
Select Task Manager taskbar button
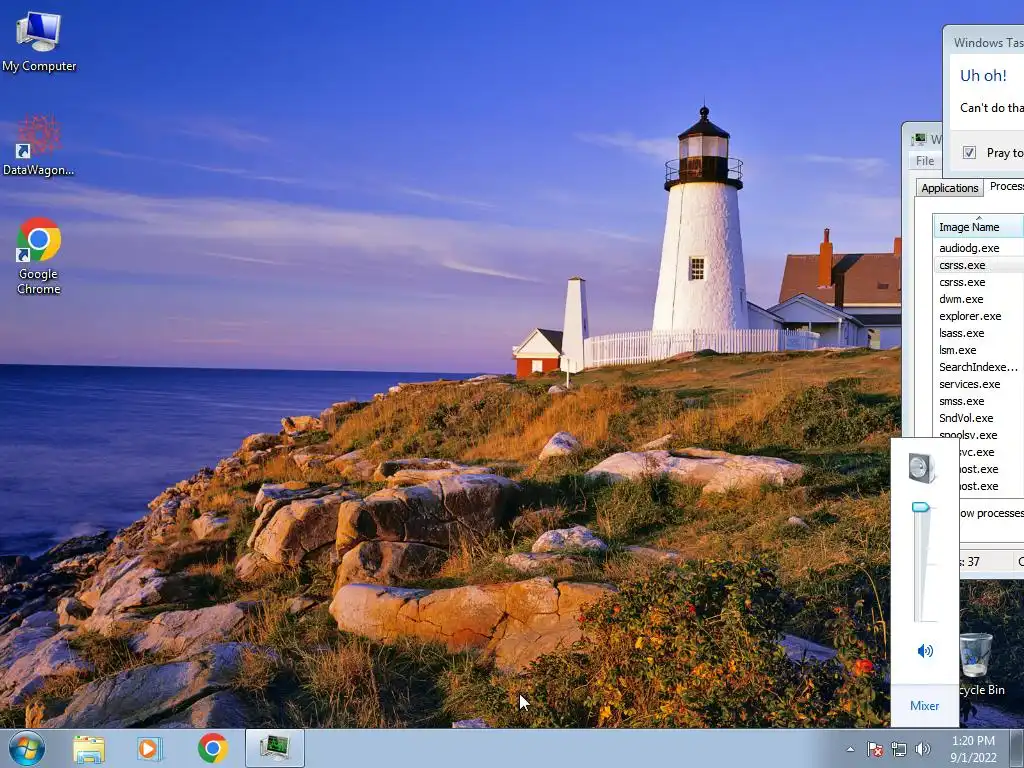click(x=275, y=748)
